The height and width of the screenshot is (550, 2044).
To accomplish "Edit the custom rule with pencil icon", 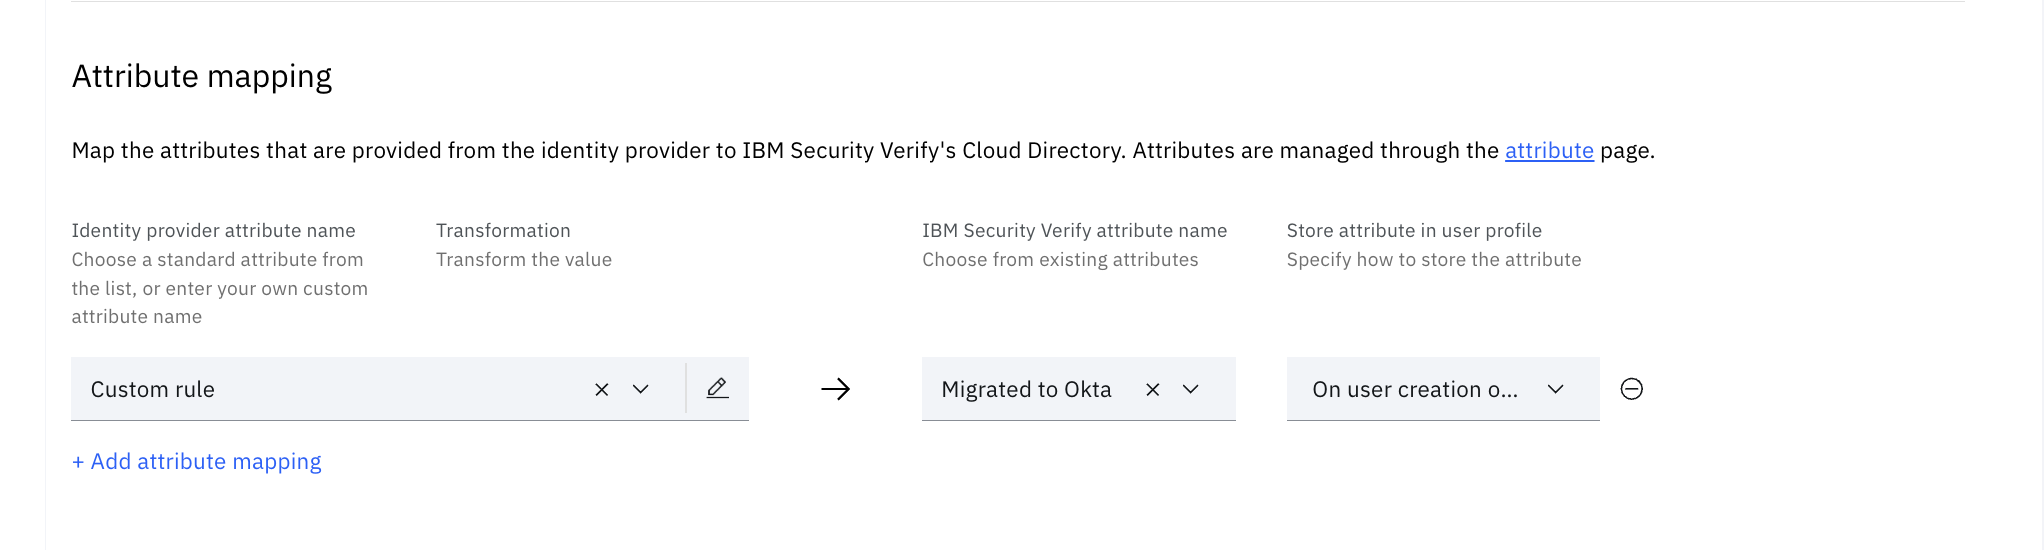I will point(717,389).
